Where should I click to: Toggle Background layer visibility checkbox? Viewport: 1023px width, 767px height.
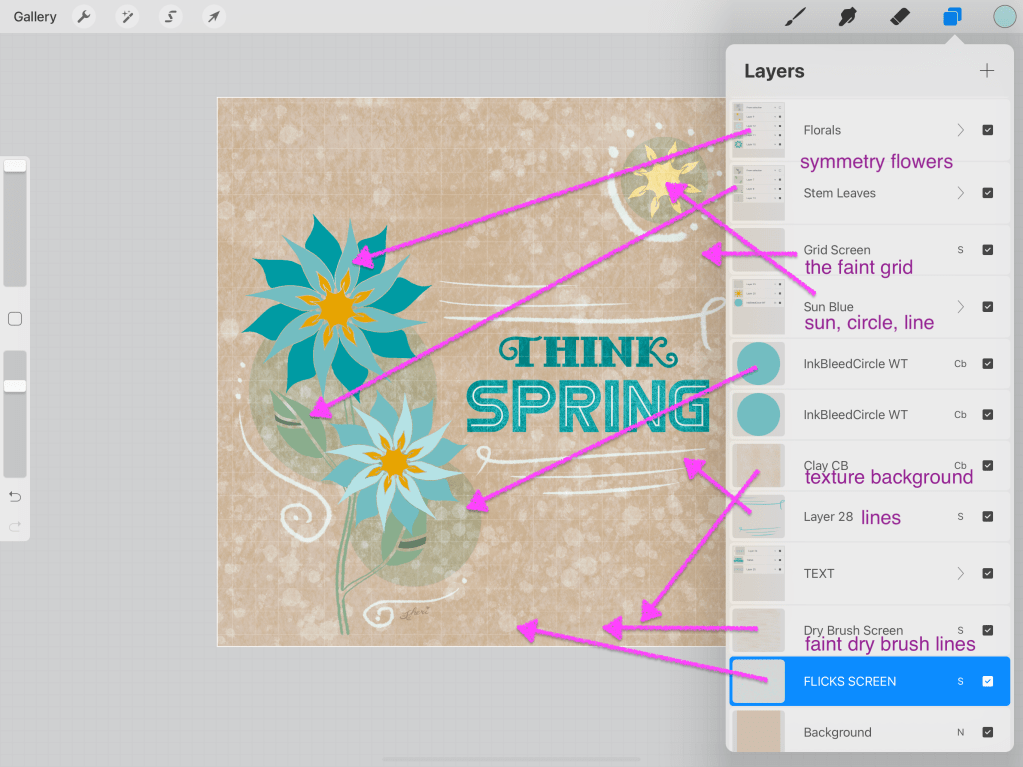point(988,732)
